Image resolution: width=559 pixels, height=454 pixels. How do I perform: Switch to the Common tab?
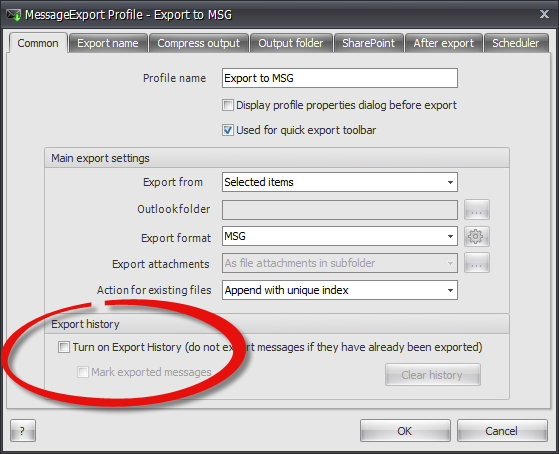click(38, 43)
